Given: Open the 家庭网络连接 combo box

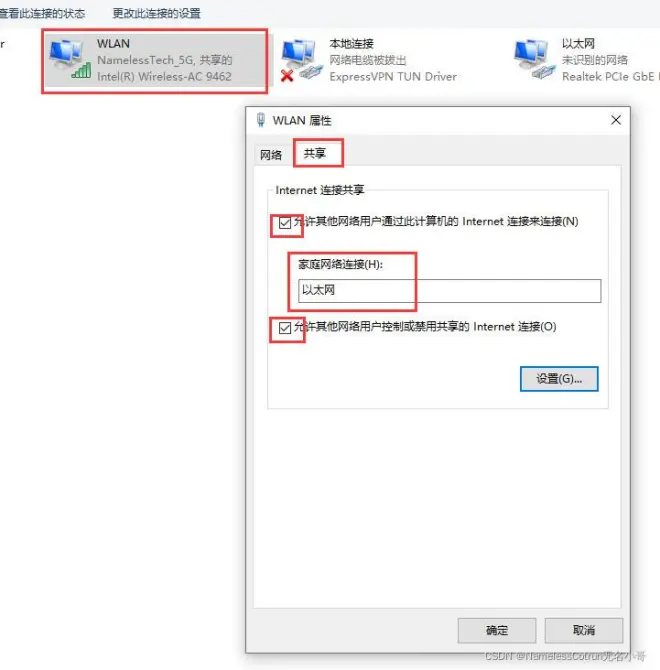Looking at the screenshot, I should point(449,291).
